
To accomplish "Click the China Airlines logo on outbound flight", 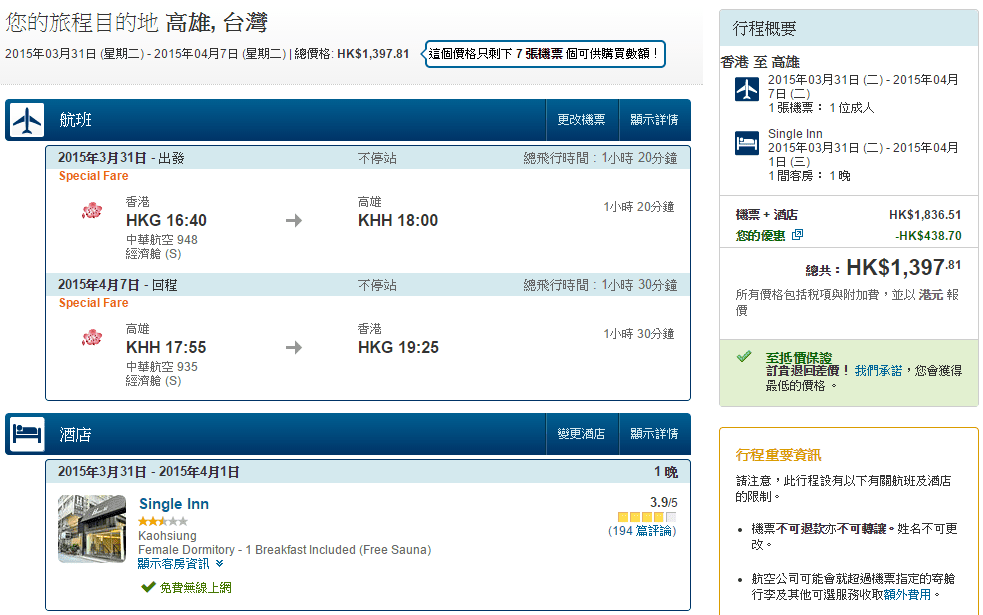I will 92,211.
